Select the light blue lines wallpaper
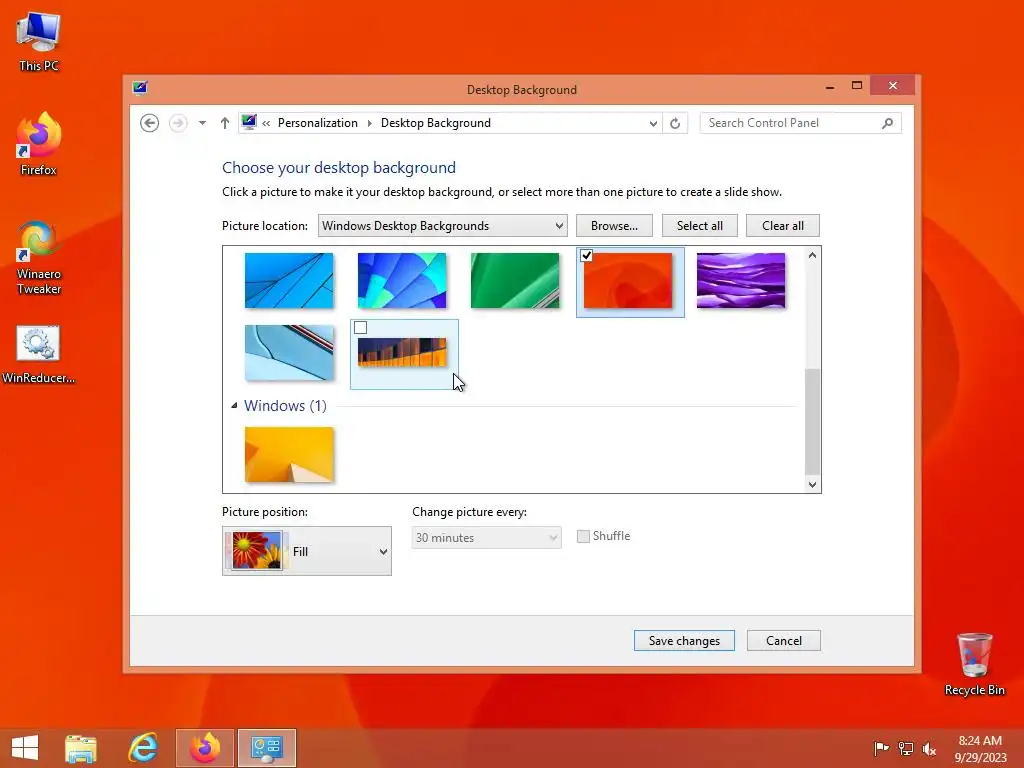Viewport: 1024px width, 768px height. point(289,280)
